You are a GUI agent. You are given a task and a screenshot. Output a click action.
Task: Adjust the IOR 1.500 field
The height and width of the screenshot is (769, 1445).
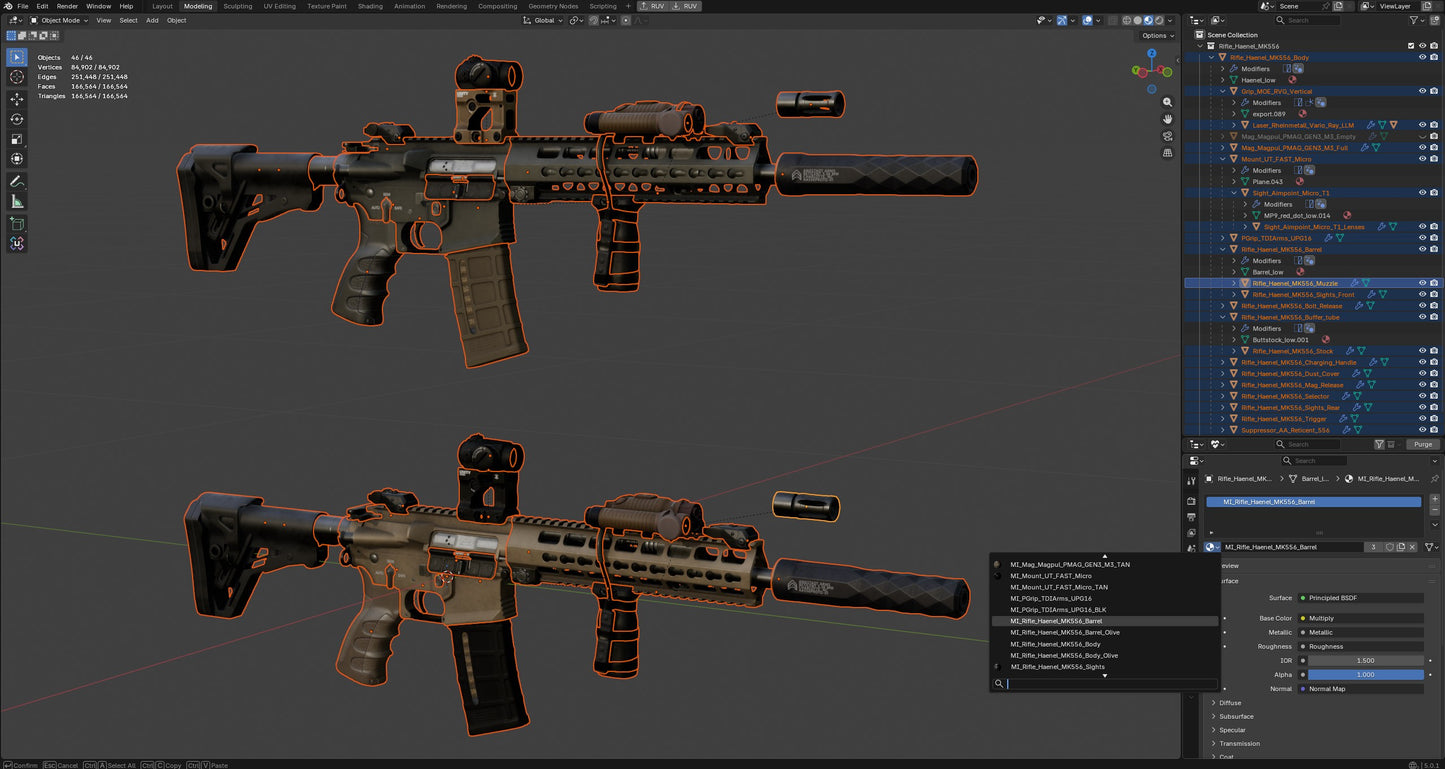point(1366,660)
